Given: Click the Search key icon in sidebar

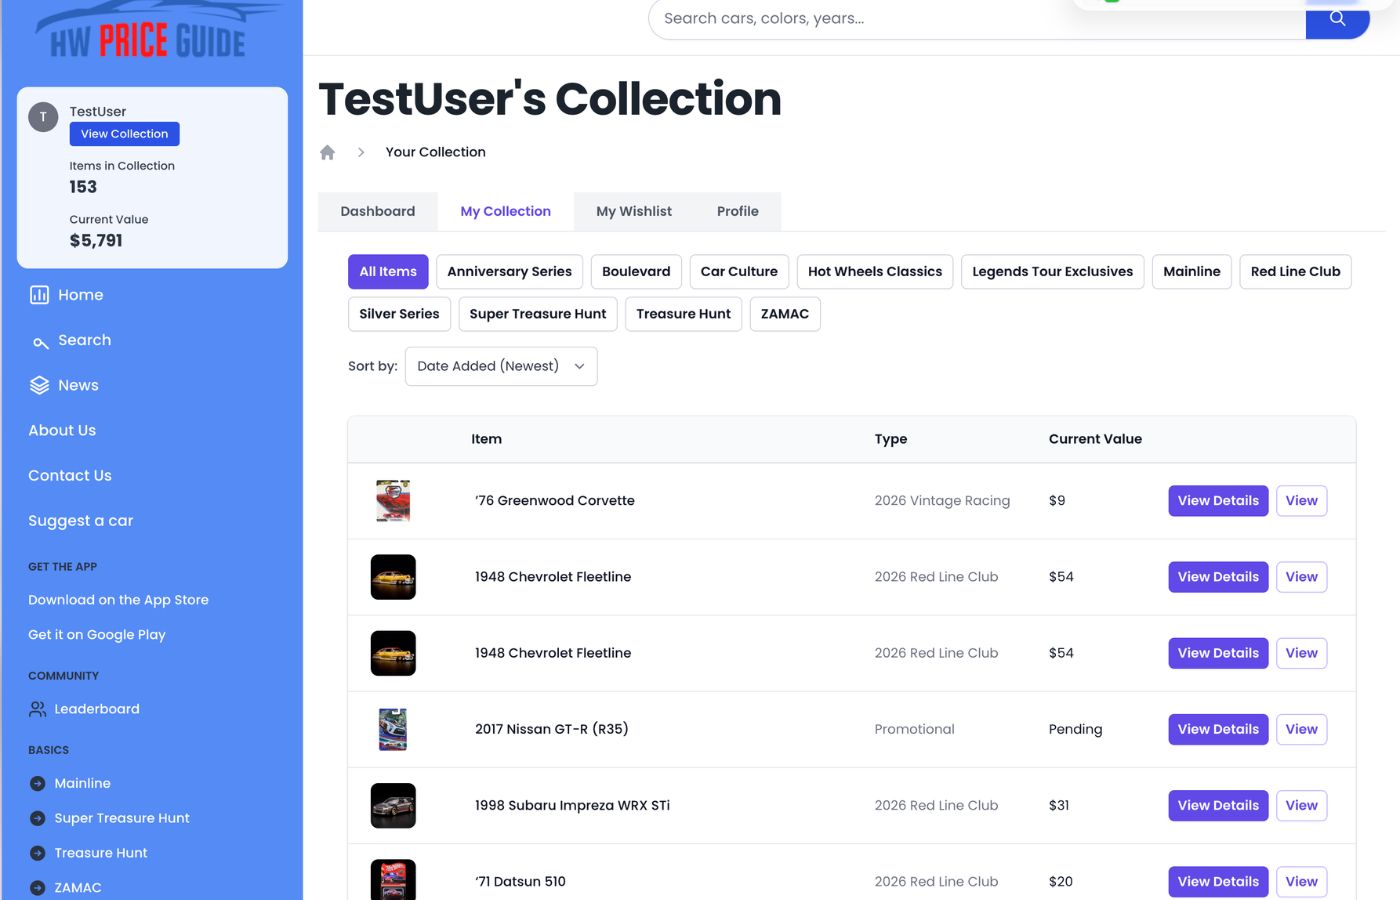Looking at the screenshot, I should (x=40, y=342).
